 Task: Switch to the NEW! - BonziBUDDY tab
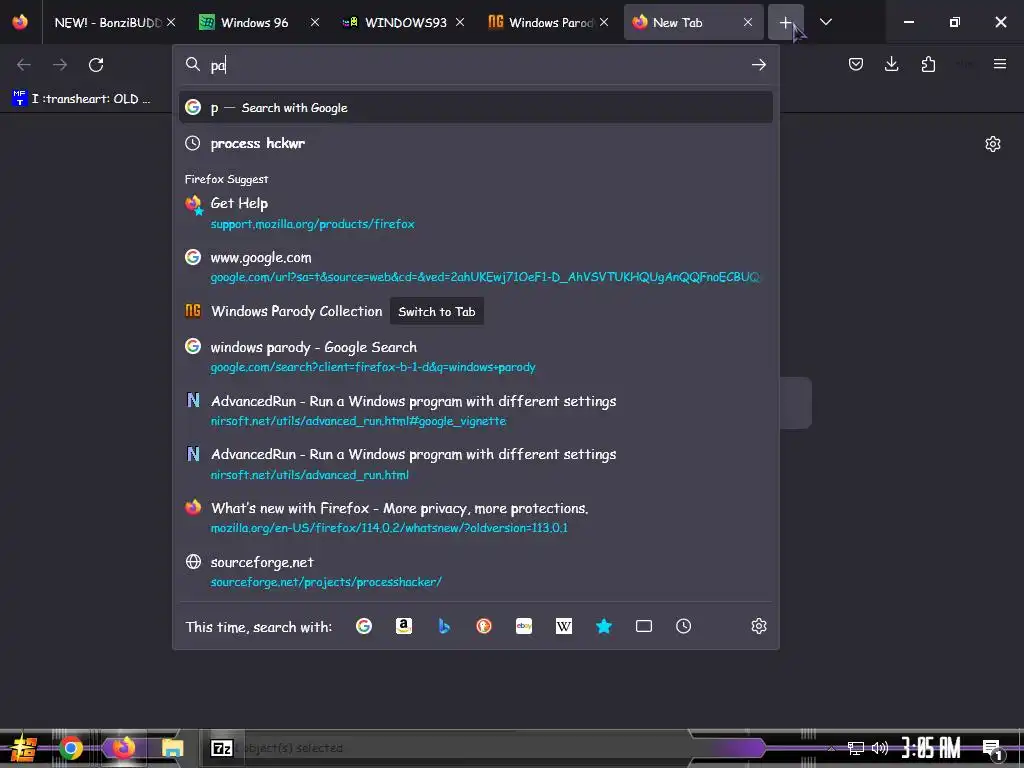click(108, 22)
